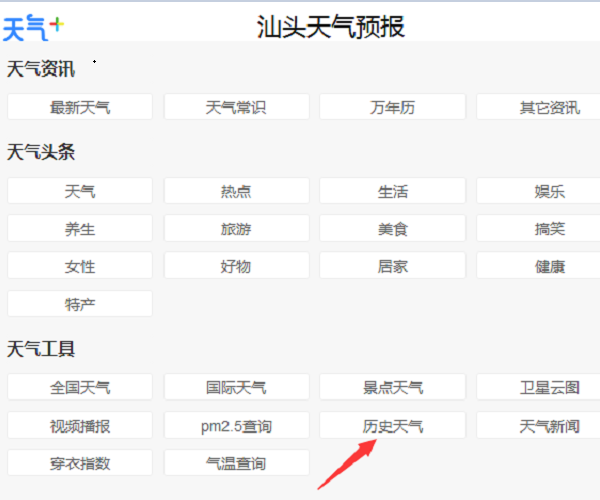
Task: Click the 天气资讯 section heading
Action: pos(41,69)
